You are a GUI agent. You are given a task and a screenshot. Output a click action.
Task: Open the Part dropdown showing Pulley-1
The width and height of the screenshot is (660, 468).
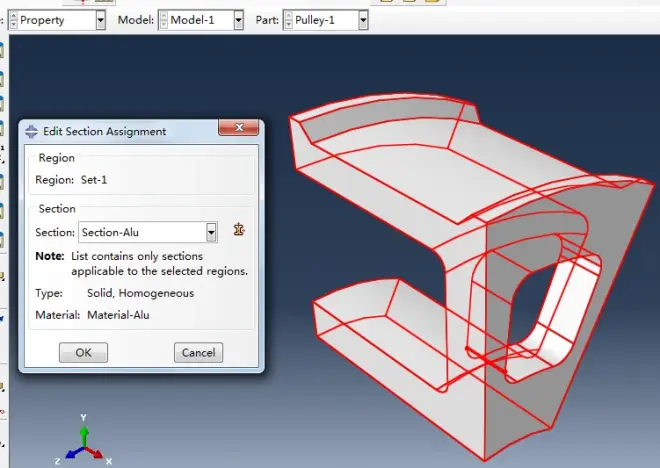click(x=363, y=20)
